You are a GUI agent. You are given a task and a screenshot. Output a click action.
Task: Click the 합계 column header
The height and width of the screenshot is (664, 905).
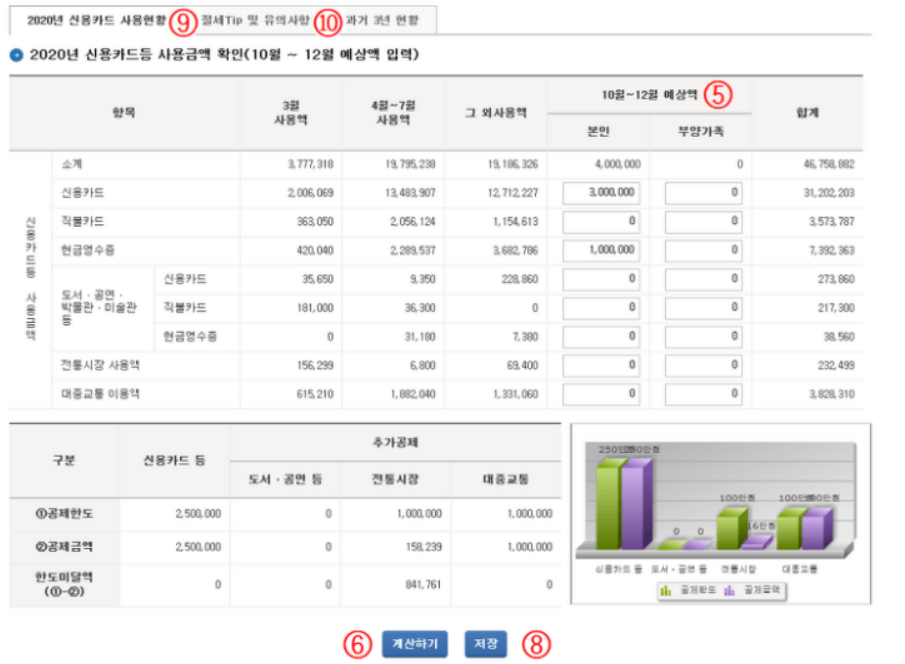(x=807, y=113)
